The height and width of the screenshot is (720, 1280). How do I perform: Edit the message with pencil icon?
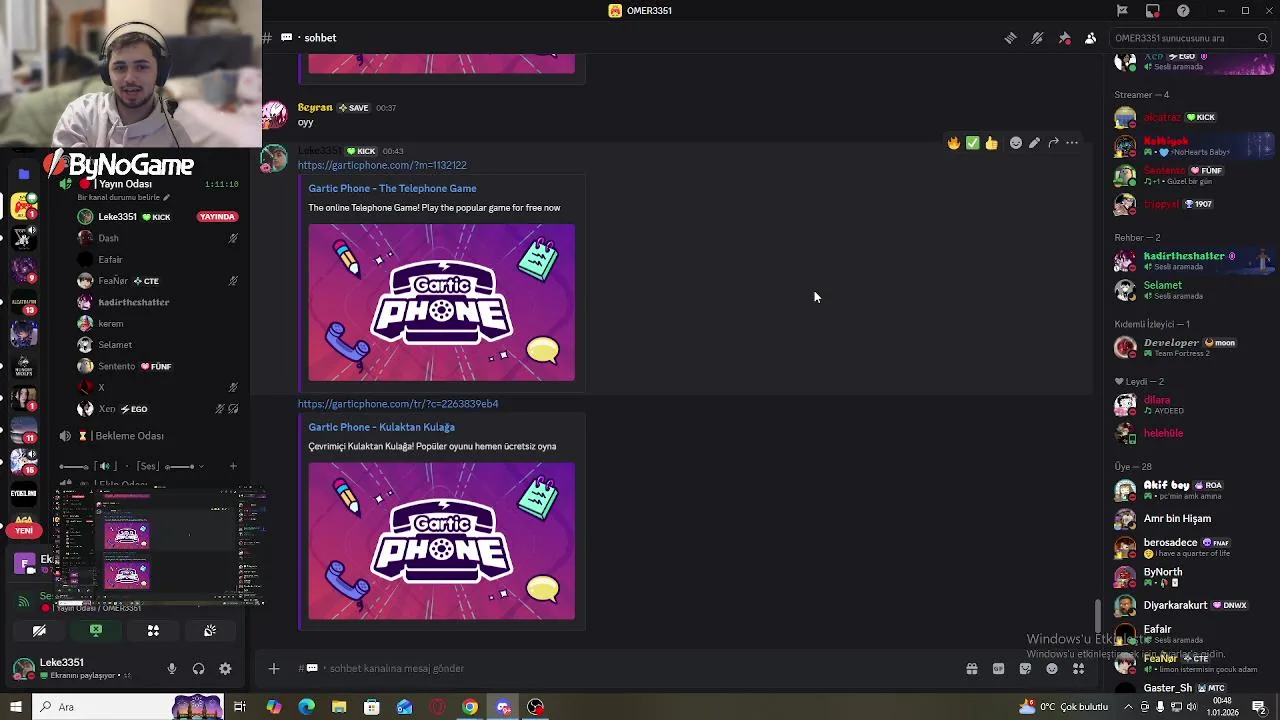point(1034,143)
